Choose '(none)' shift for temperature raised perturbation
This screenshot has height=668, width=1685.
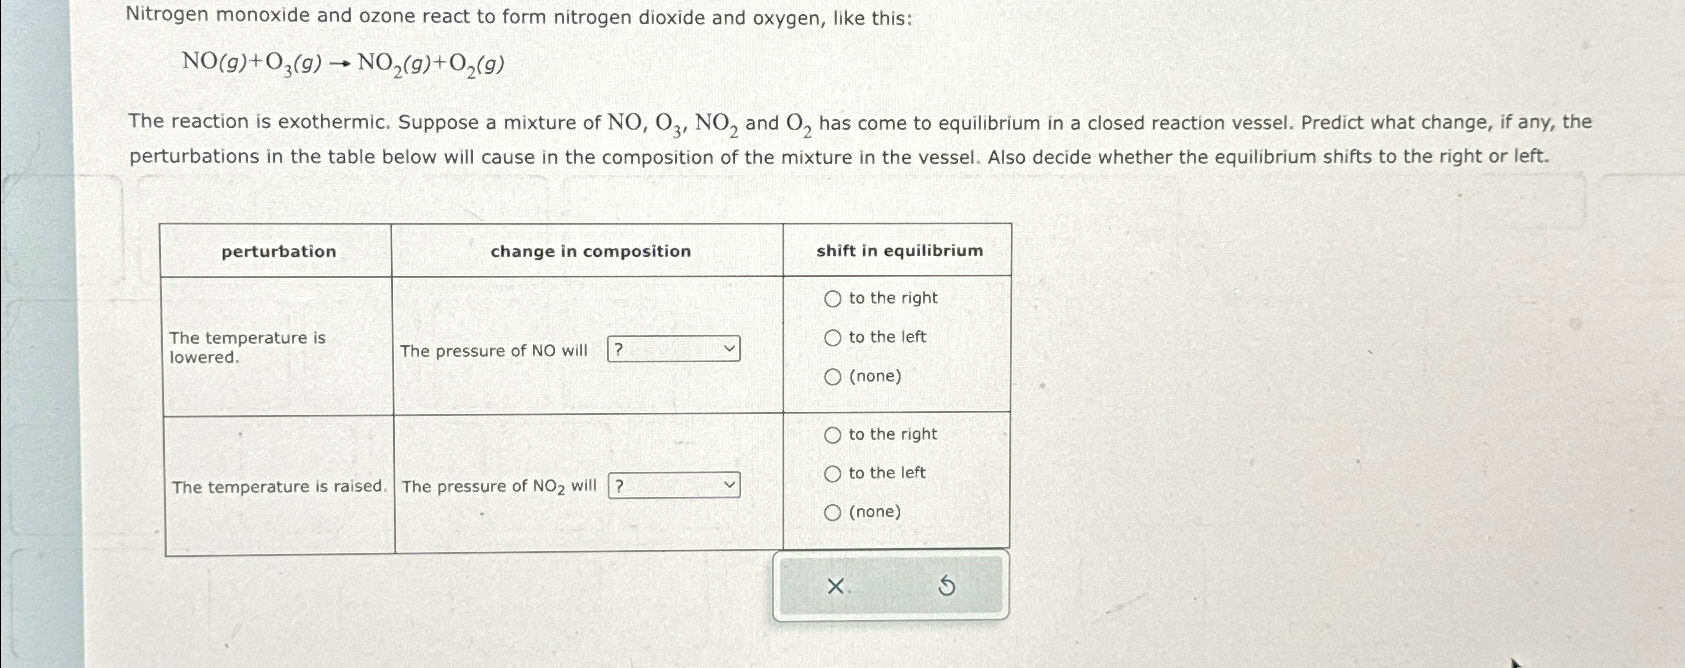[x=831, y=512]
